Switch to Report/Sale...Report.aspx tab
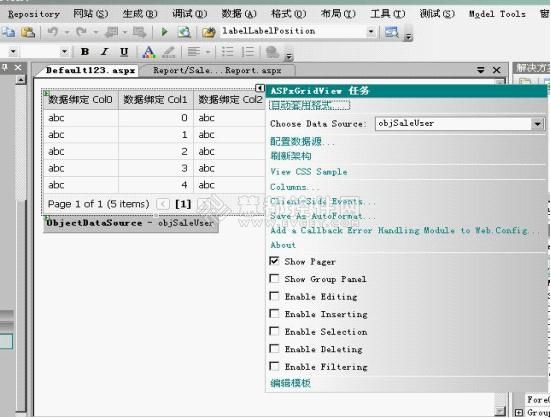 [x=217, y=70]
